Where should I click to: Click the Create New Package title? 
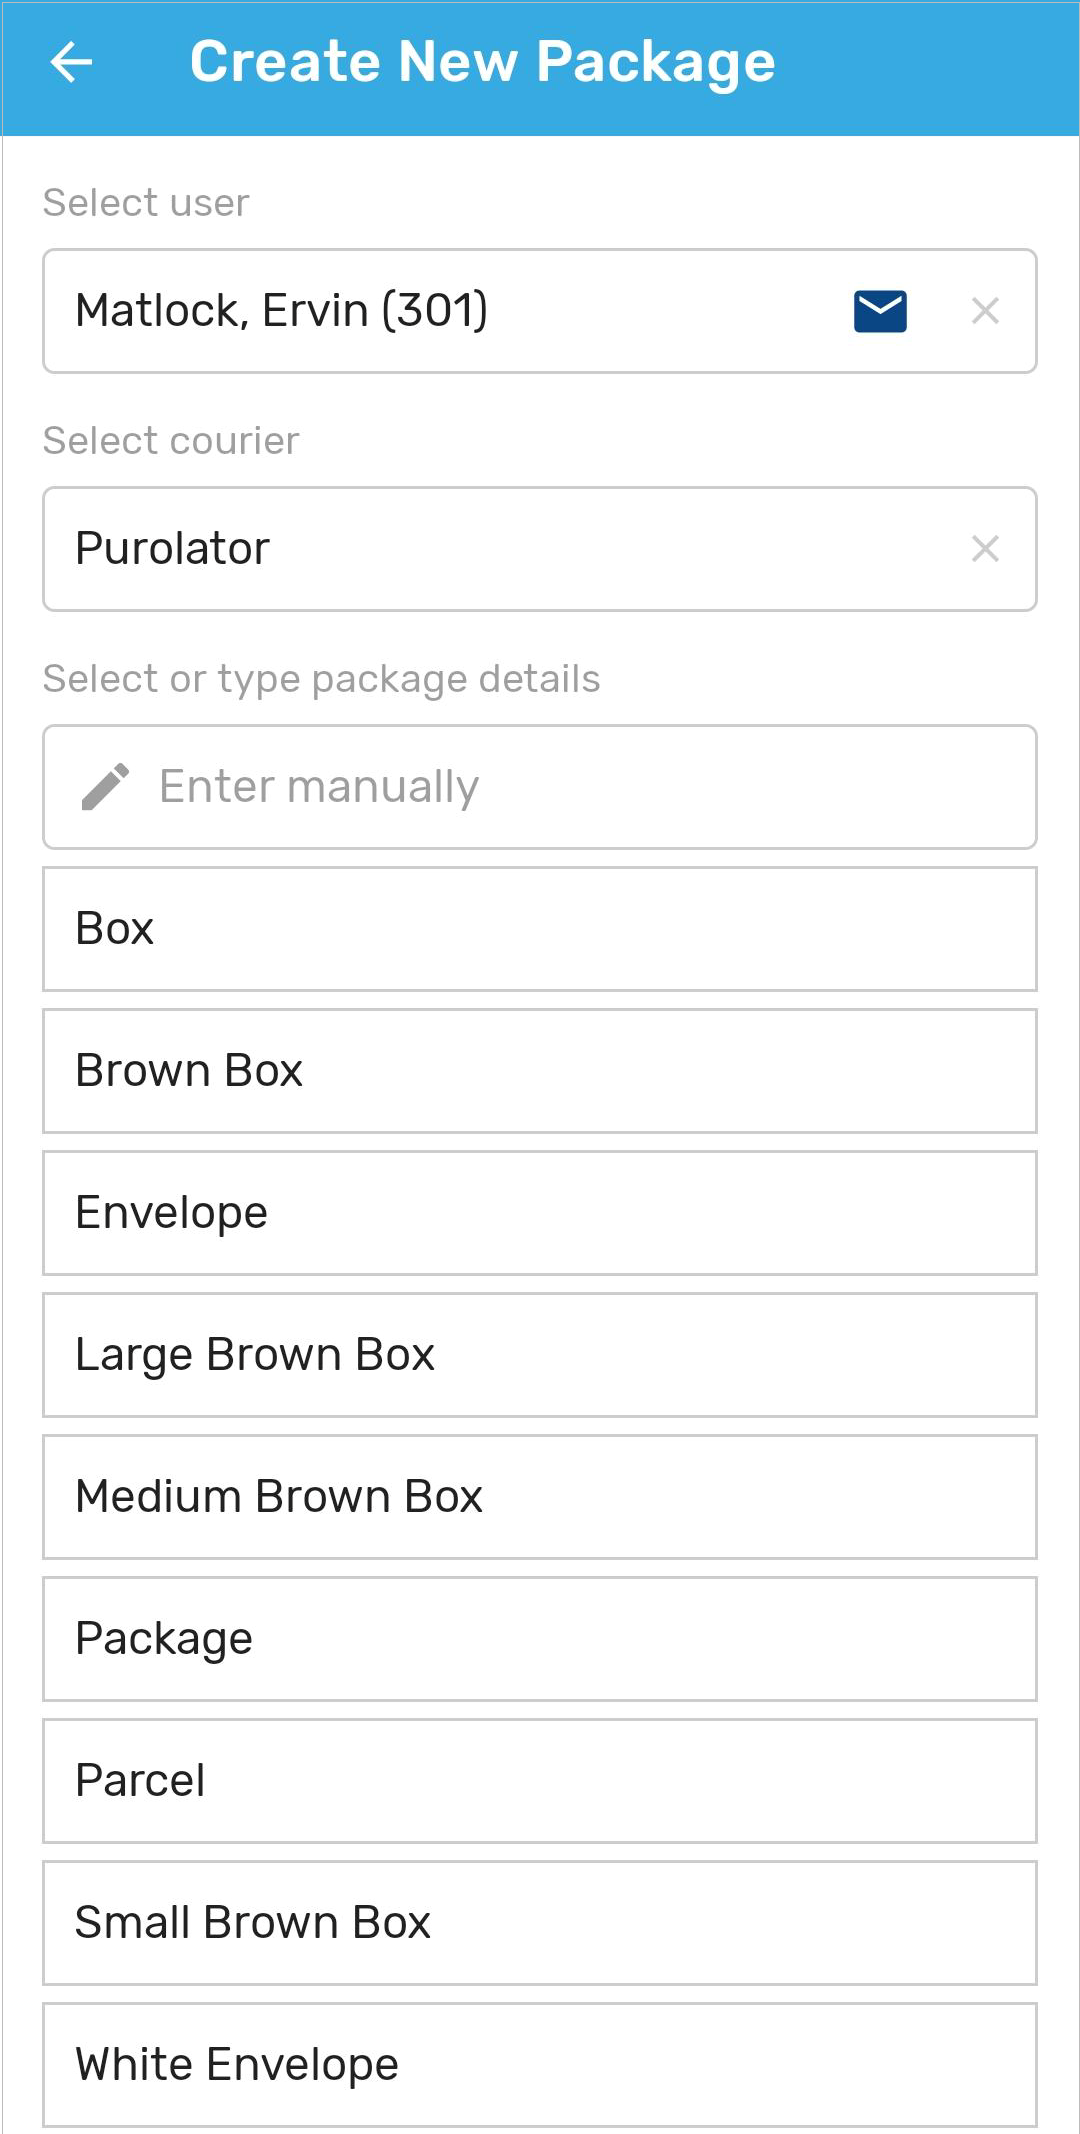point(483,63)
